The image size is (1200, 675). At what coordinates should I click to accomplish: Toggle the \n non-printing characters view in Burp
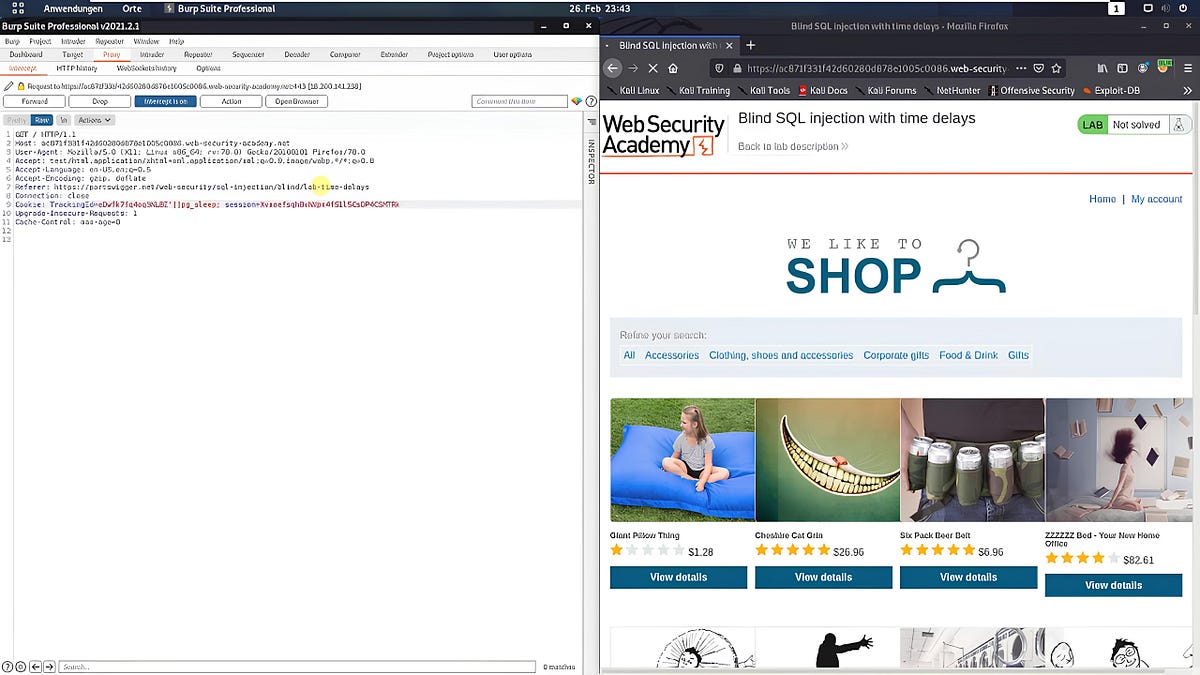point(63,119)
